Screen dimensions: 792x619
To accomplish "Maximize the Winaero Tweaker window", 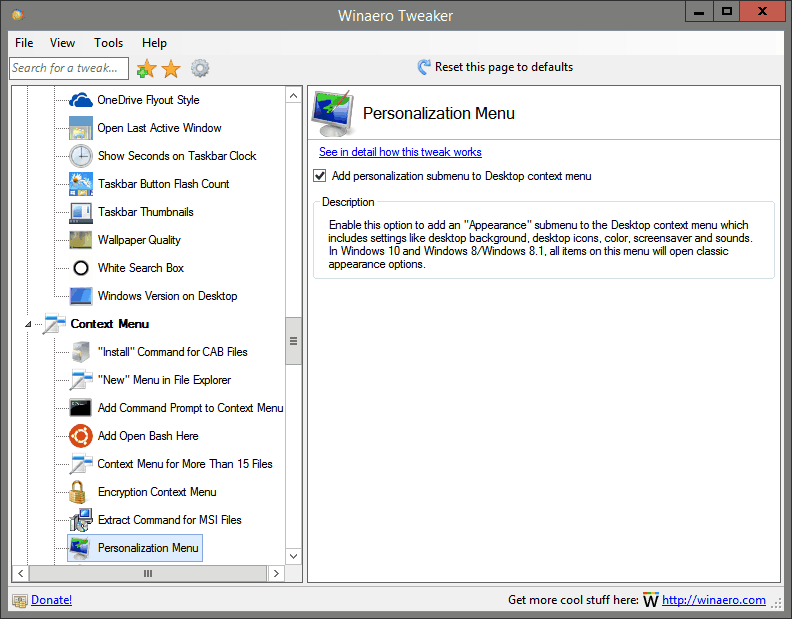I will tap(726, 11).
